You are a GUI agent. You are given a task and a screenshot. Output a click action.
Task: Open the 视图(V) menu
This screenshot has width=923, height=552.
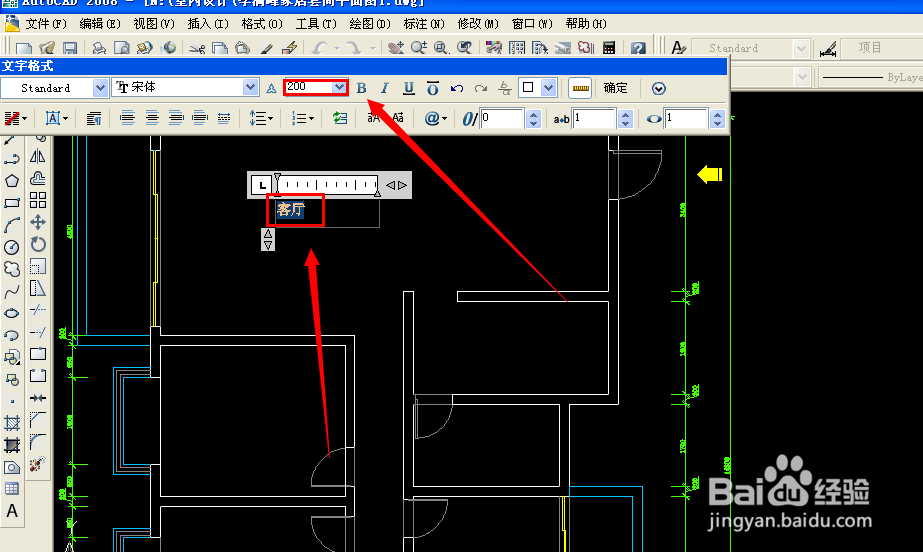coord(154,24)
